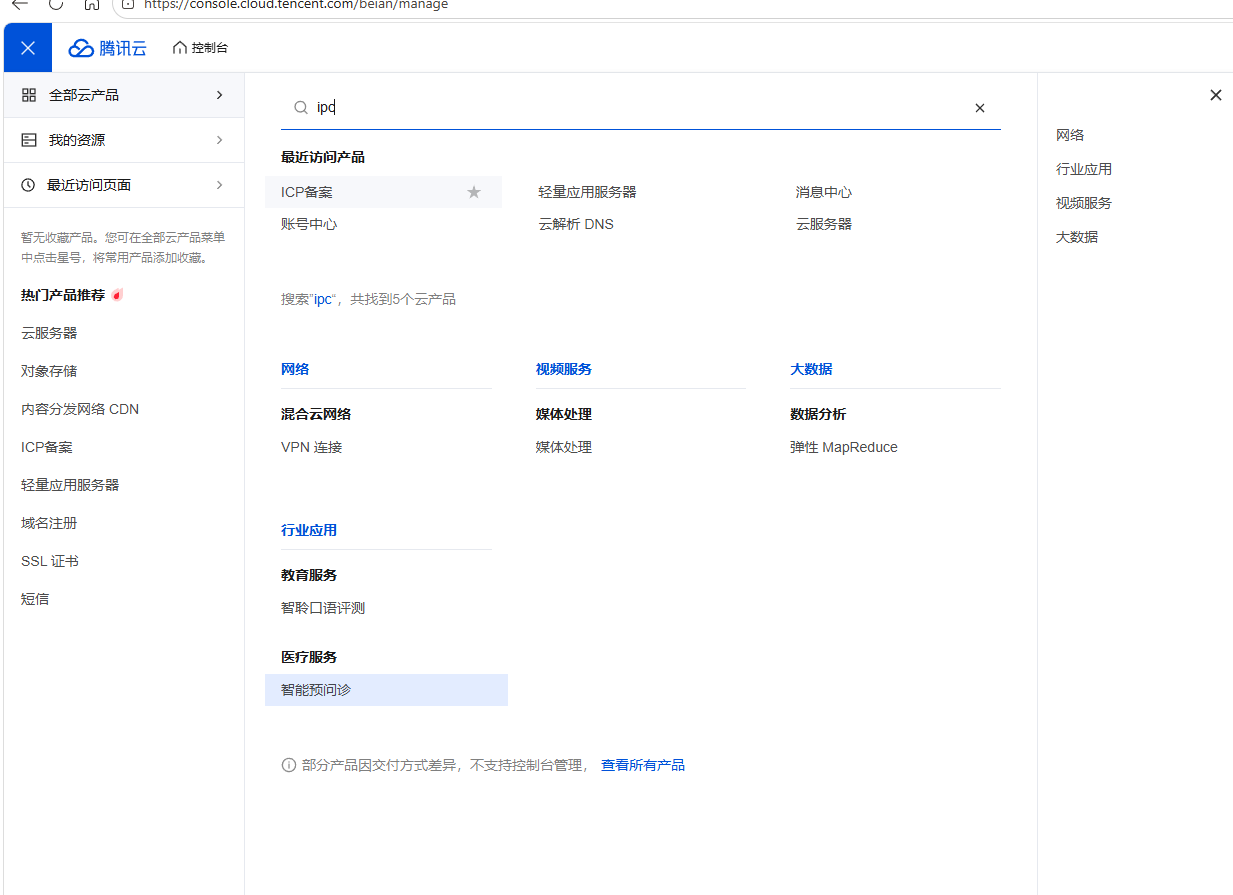Click the browser back arrow
1233x895 pixels.
(20, 5)
